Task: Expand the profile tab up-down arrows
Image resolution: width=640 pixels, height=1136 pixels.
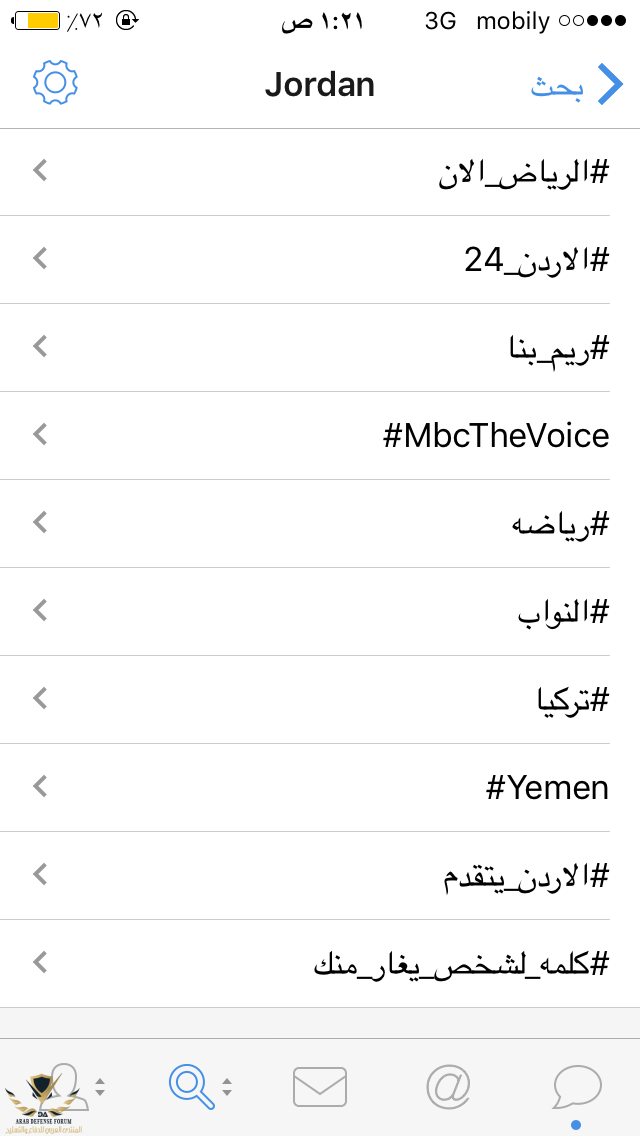Action: (x=100, y=1087)
